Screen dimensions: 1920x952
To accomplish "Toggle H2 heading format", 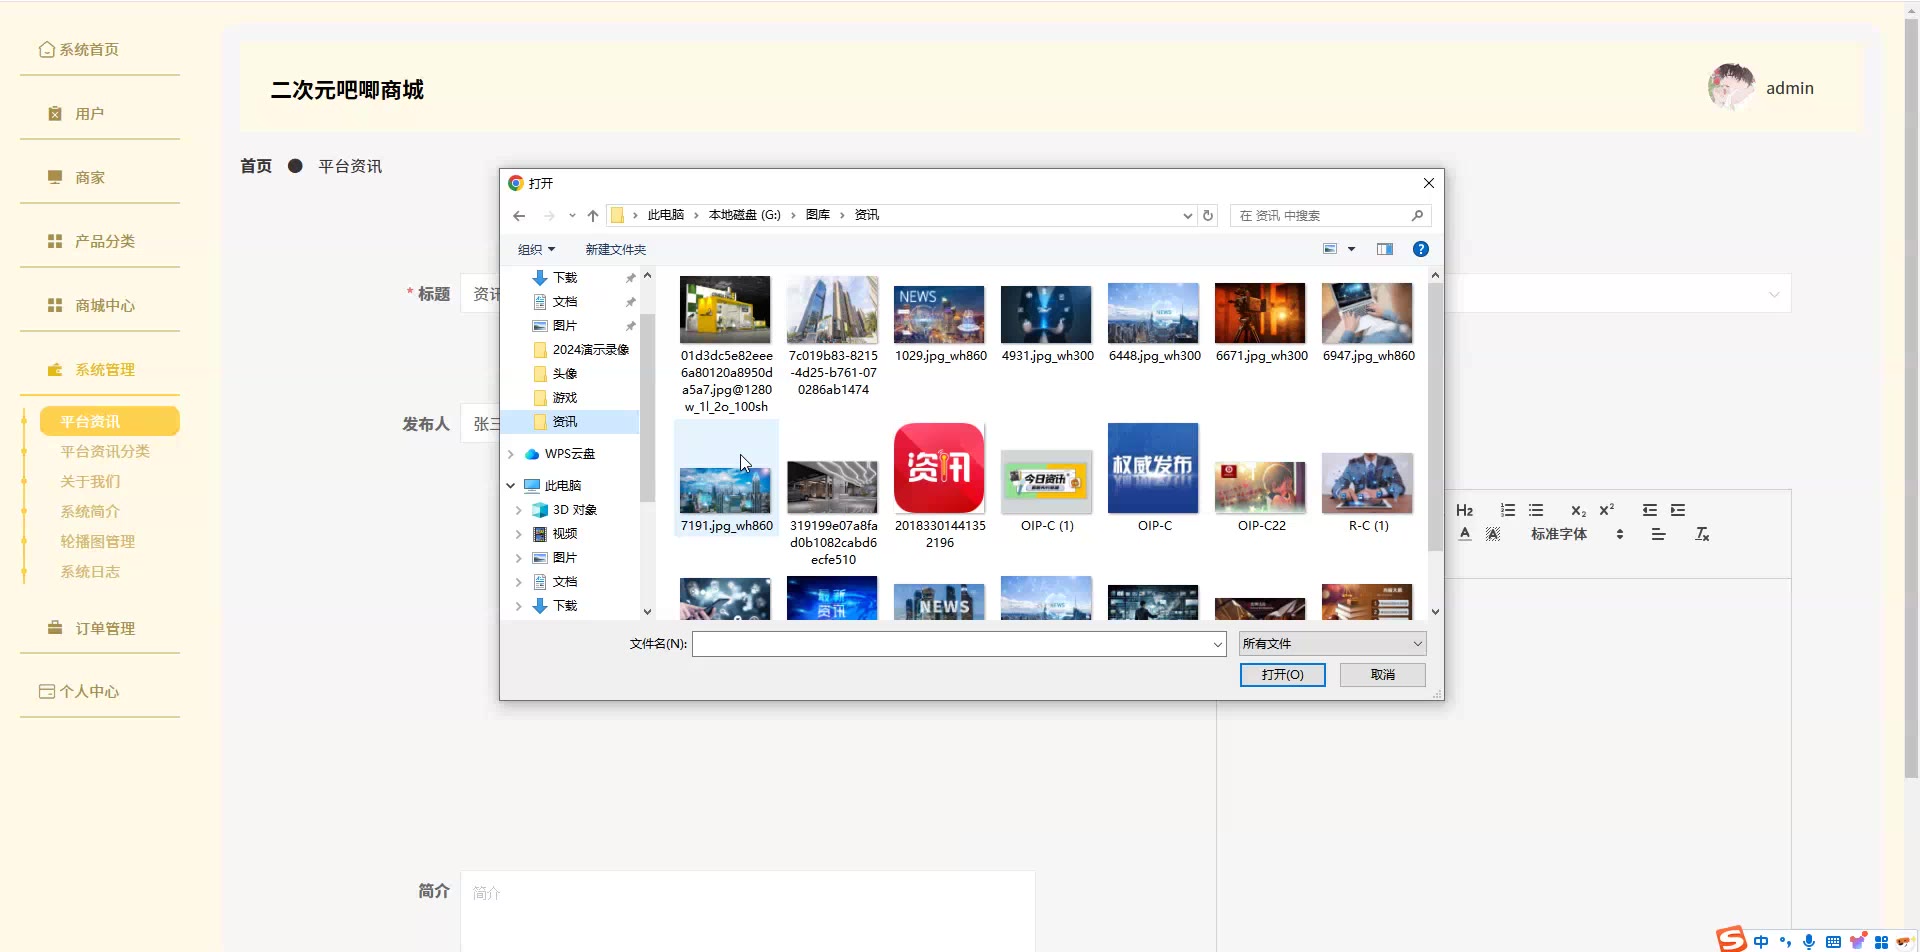I will [1465, 511].
